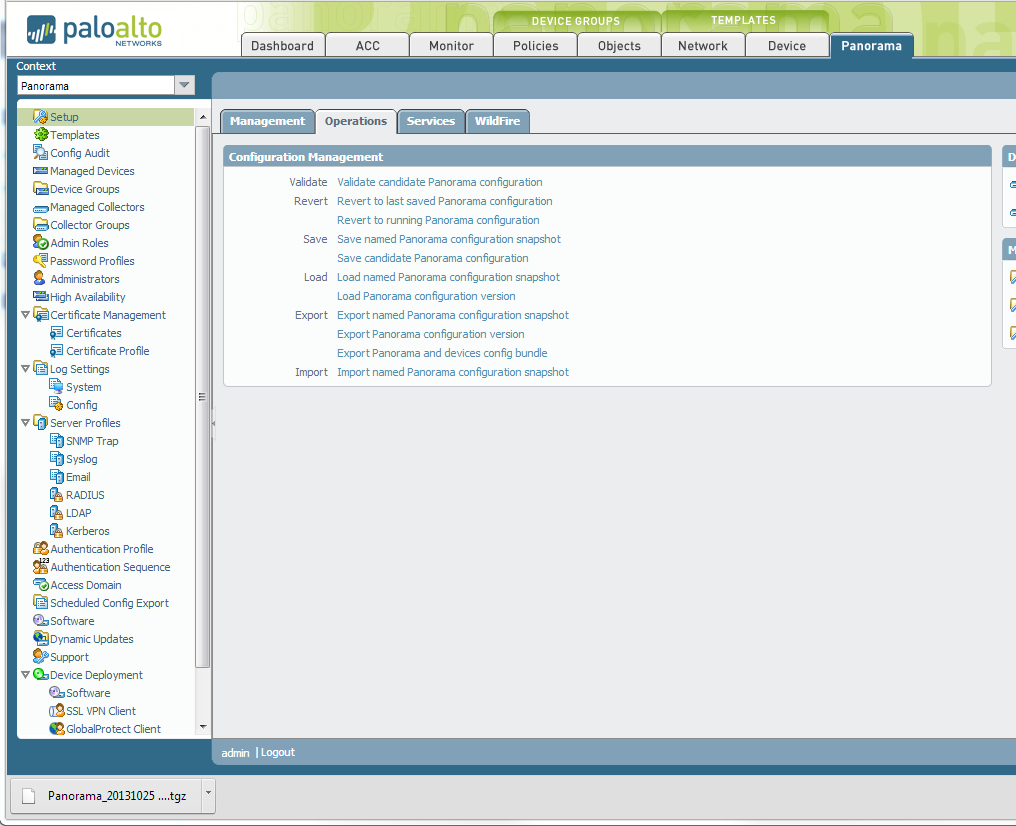Collapse the Certificate Management tree node

point(25,315)
